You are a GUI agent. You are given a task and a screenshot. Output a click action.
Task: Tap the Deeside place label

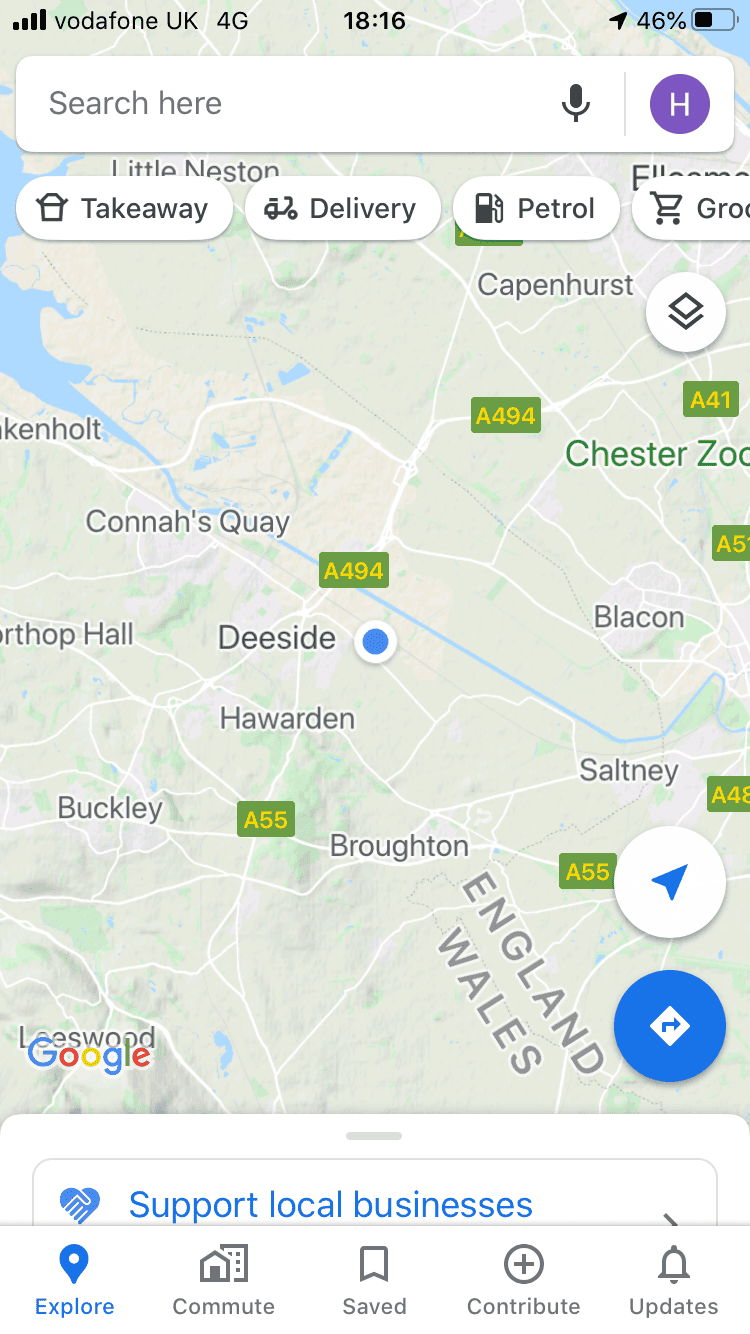[277, 637]
